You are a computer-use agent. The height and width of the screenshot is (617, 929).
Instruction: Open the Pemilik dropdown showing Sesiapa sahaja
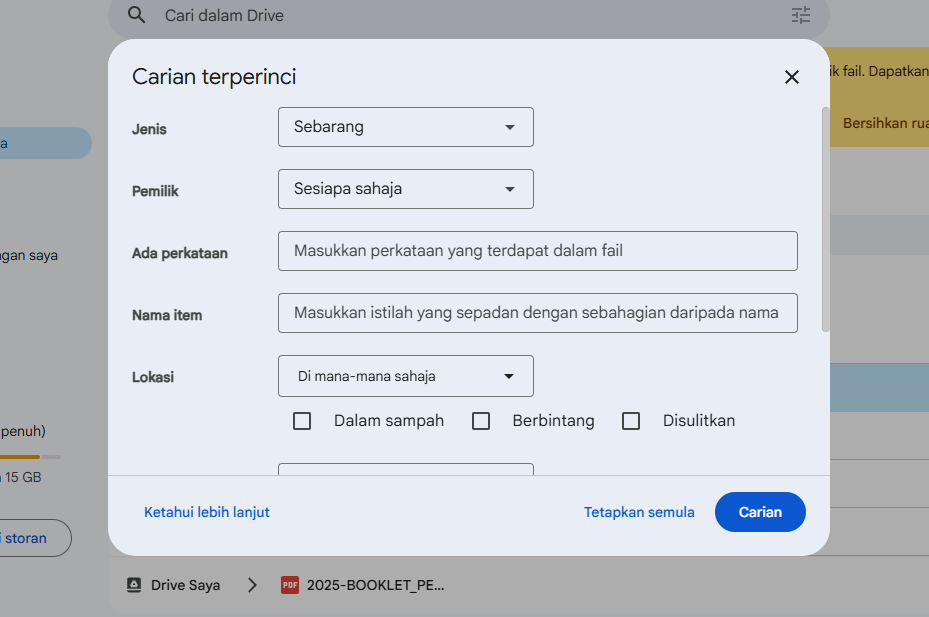(x=405, y=189)
